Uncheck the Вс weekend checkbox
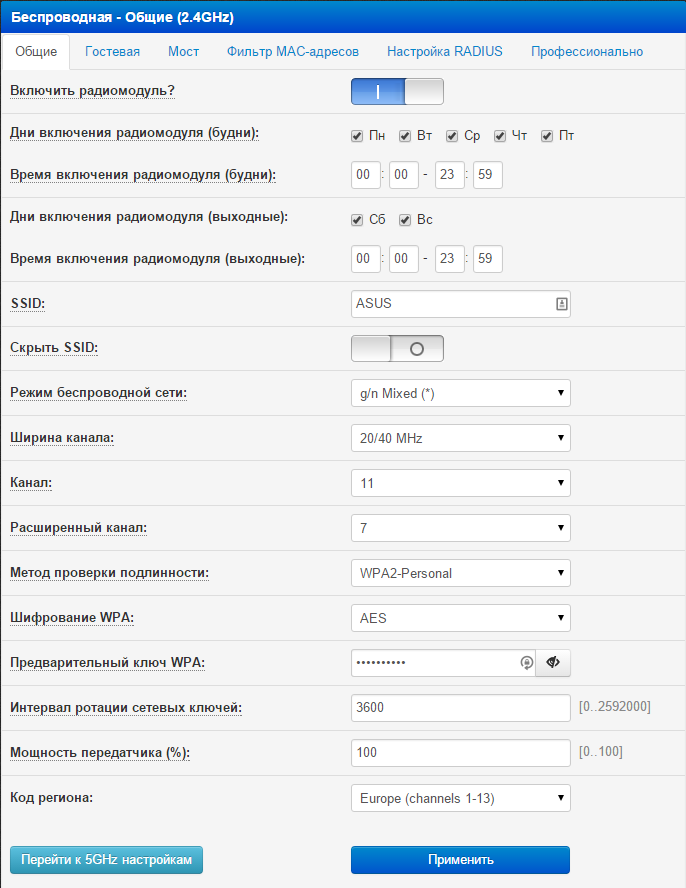Screen dimensions: 686x888 coord(405,220)
